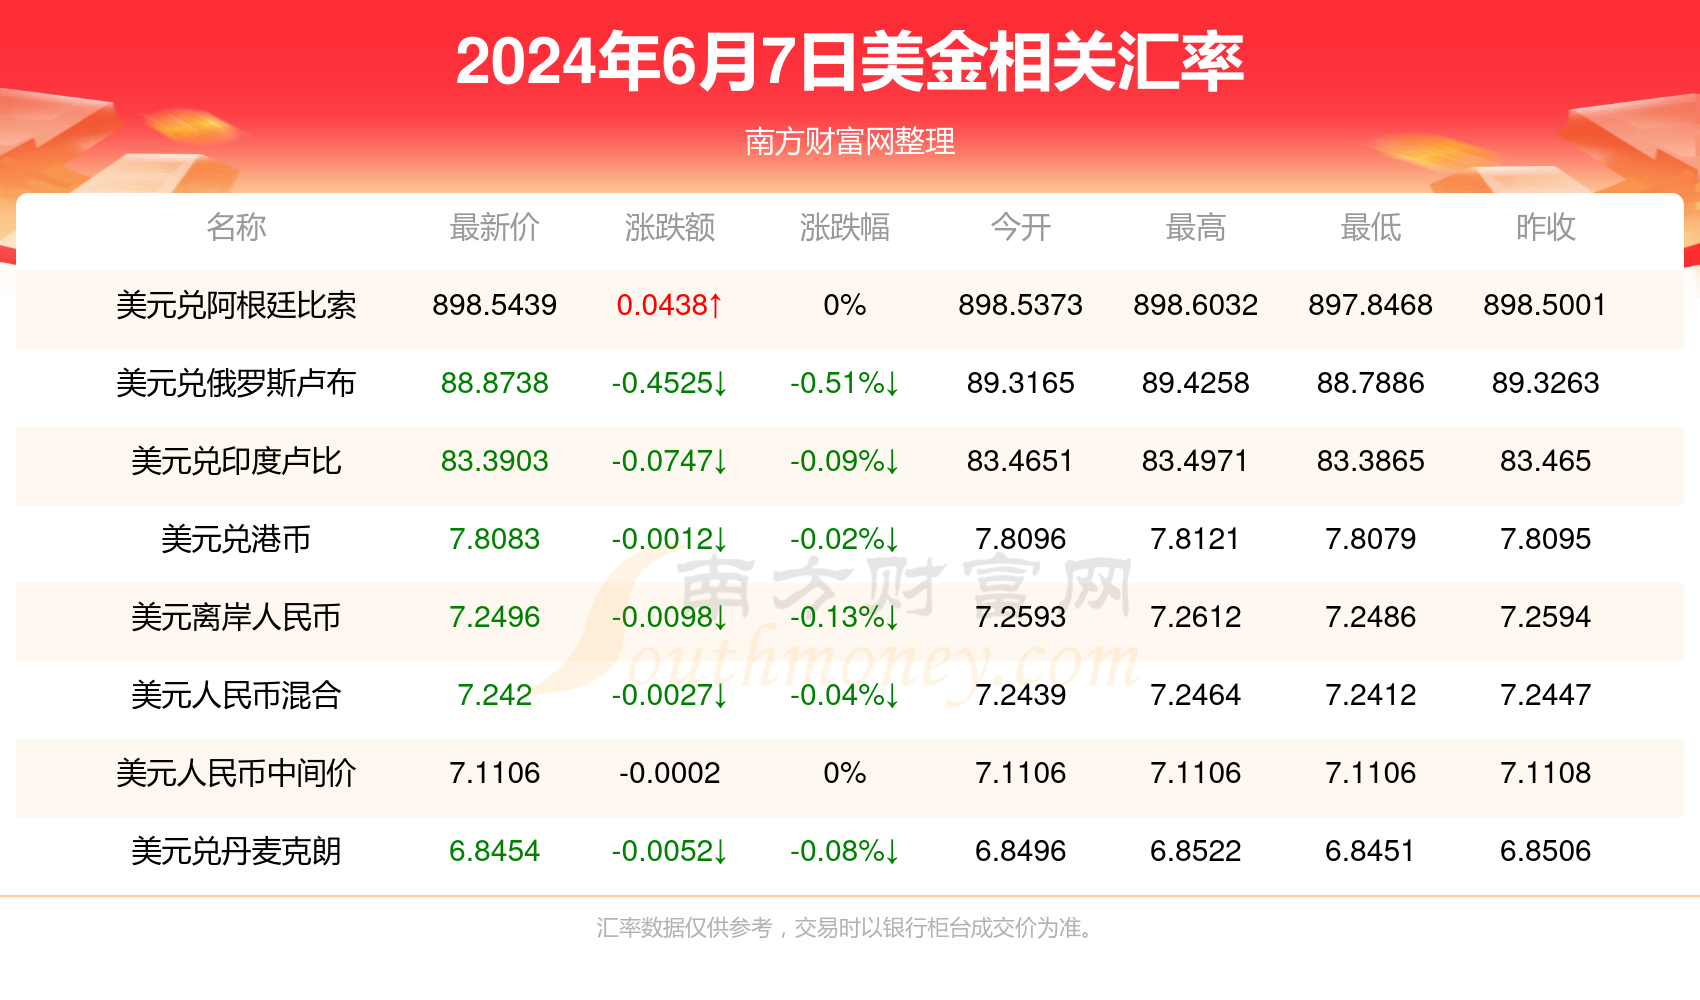
Task: Click previous close 7.1108
Action: point(1545,773)
